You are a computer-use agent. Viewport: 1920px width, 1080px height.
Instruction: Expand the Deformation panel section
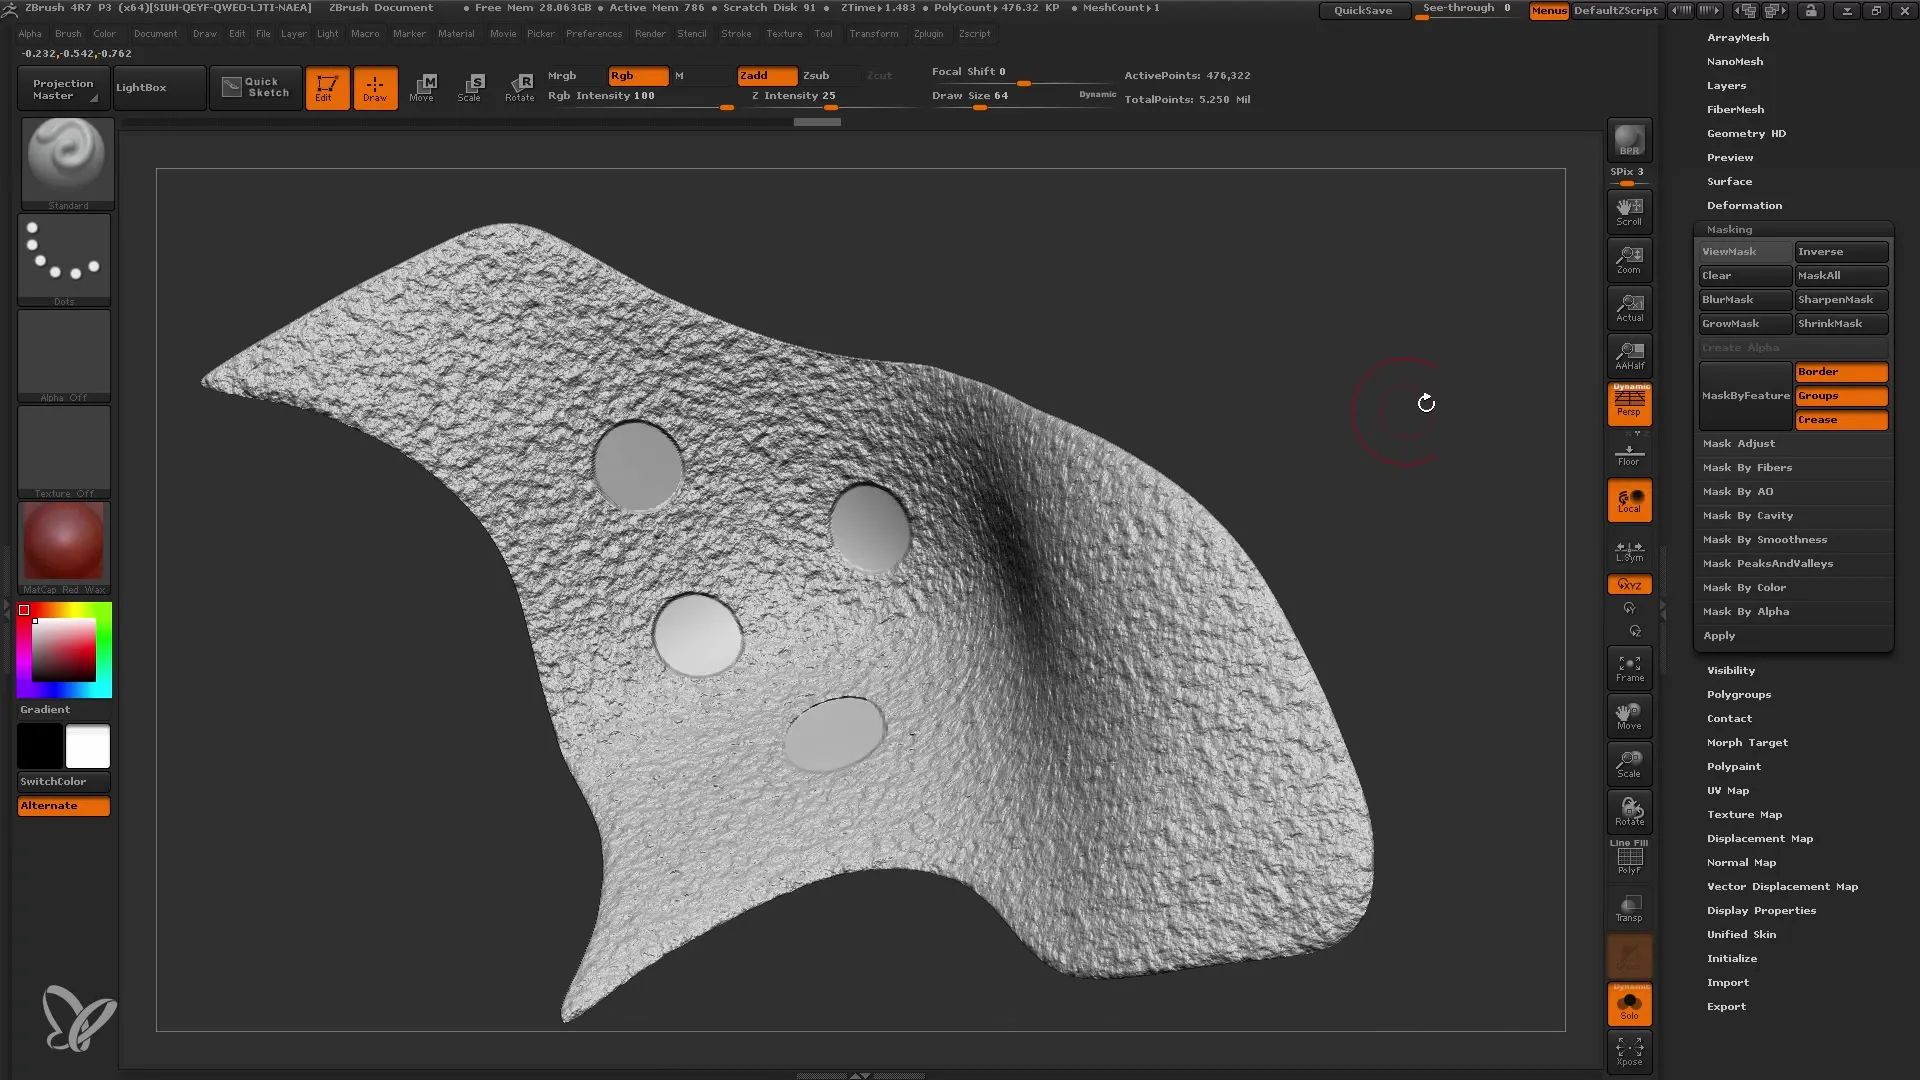point(1743,204)
